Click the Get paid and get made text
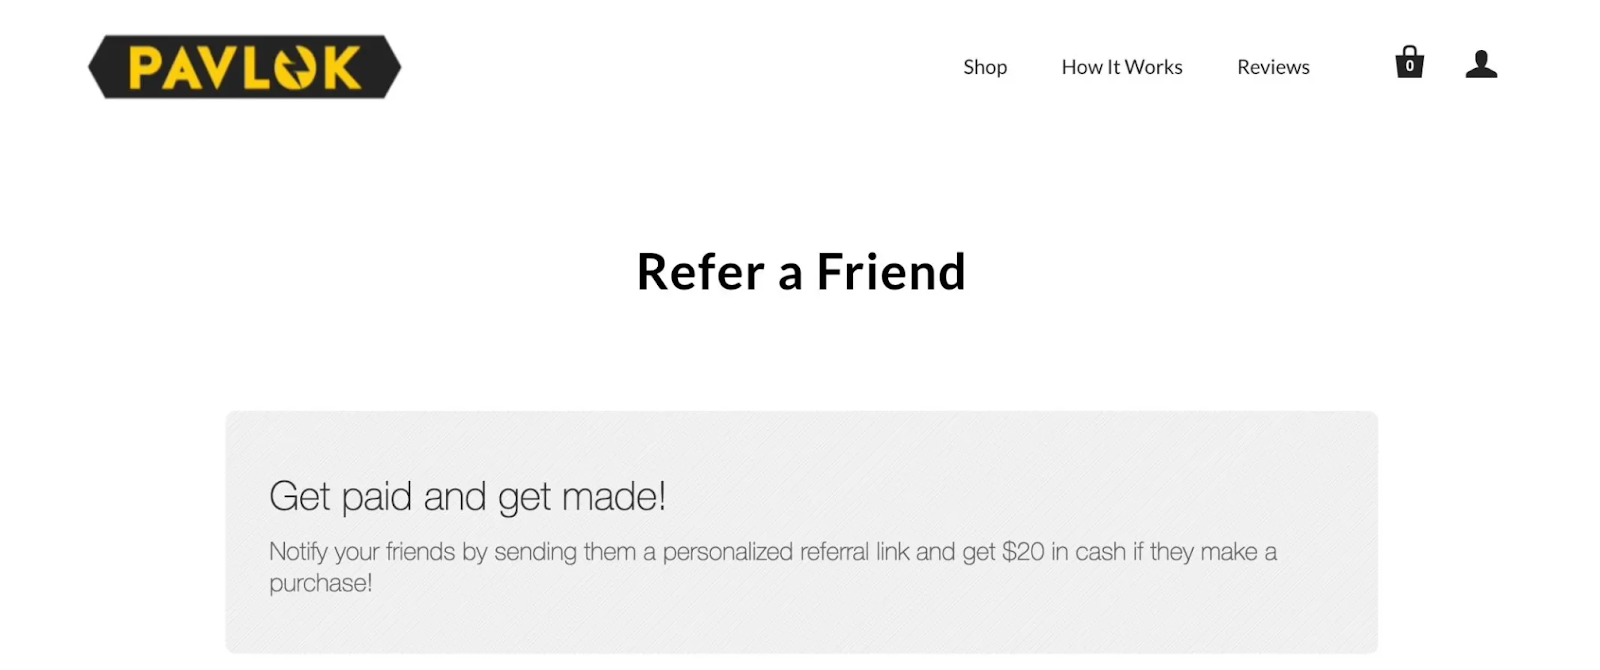 coord(468,495)
